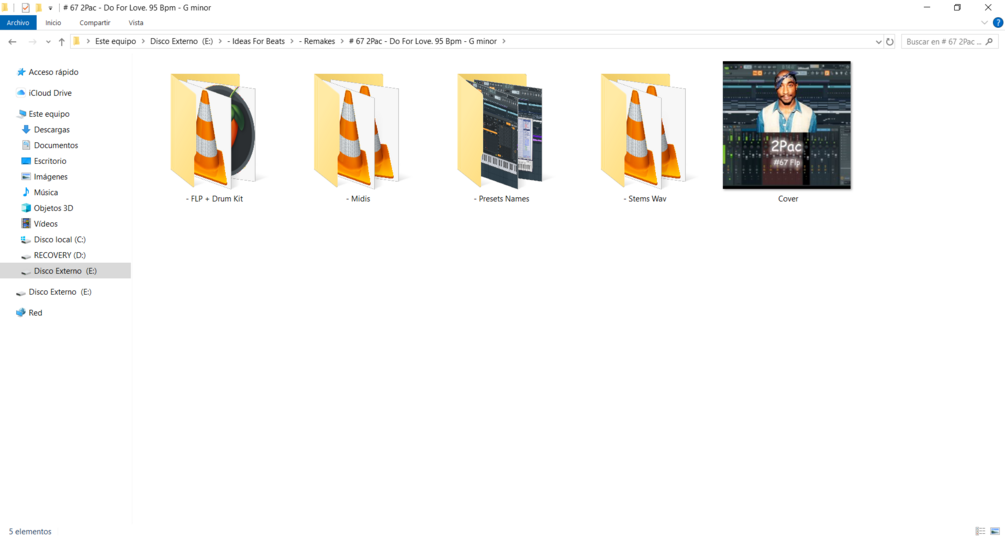Click the Red network icon
The width and height of the screenshot is (1005, 539).
(21, 313)
